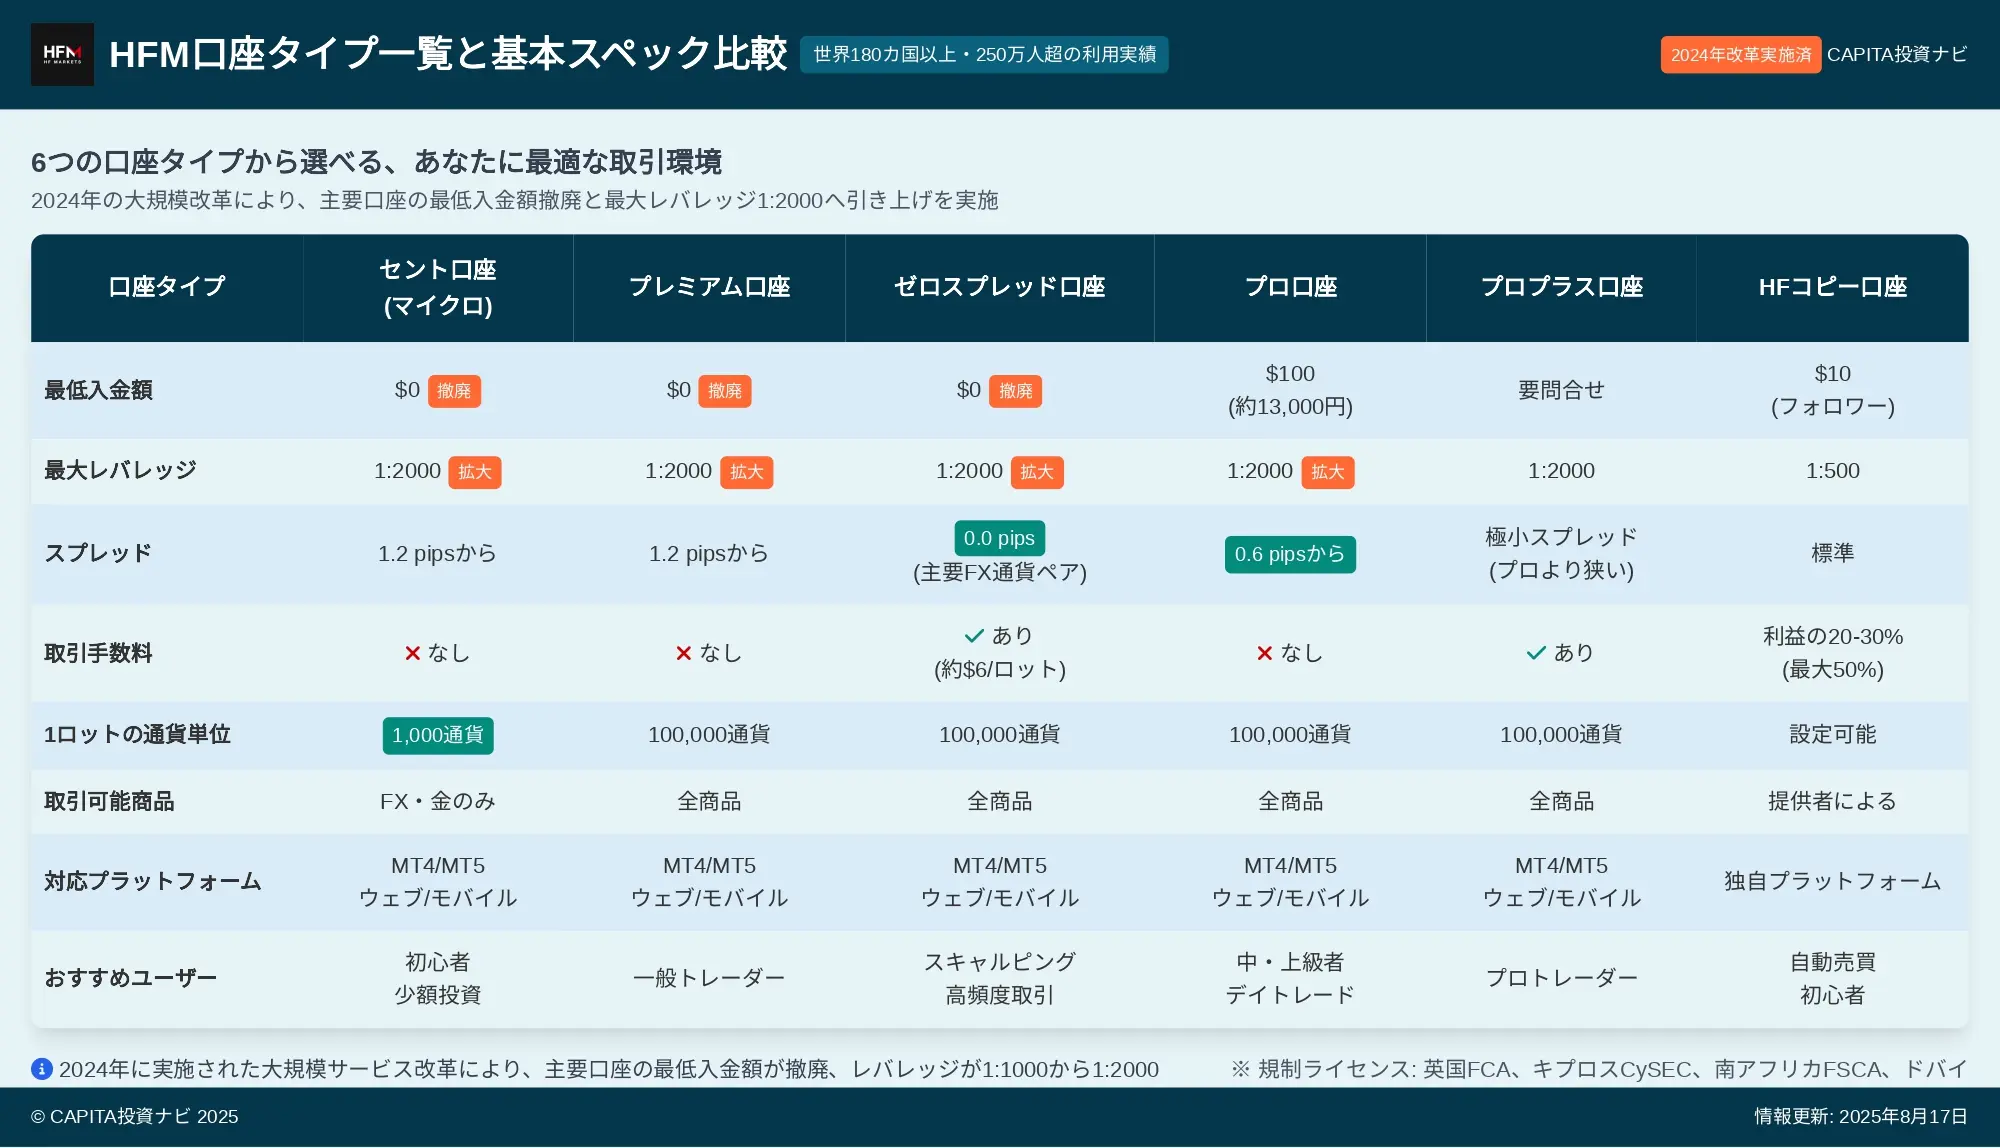
Task: Select the プロ口座 column header
Action: [1290, 288]
